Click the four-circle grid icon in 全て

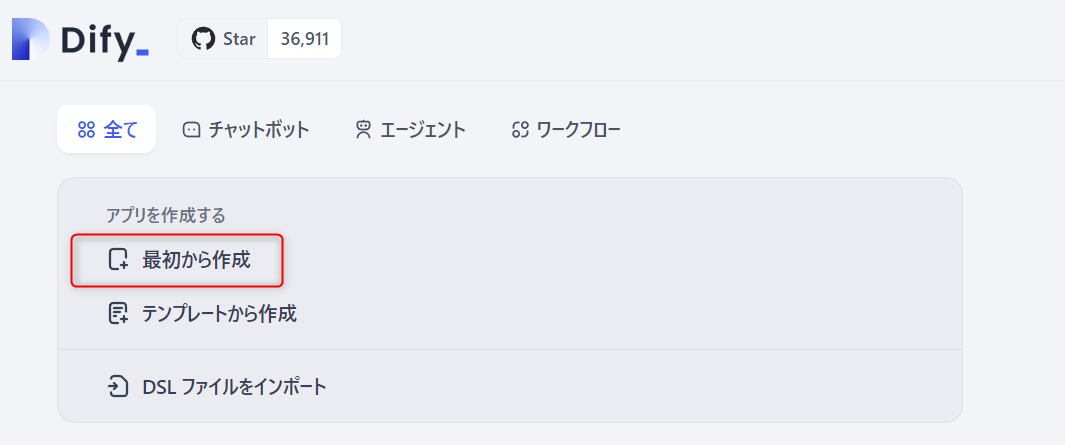86,130
